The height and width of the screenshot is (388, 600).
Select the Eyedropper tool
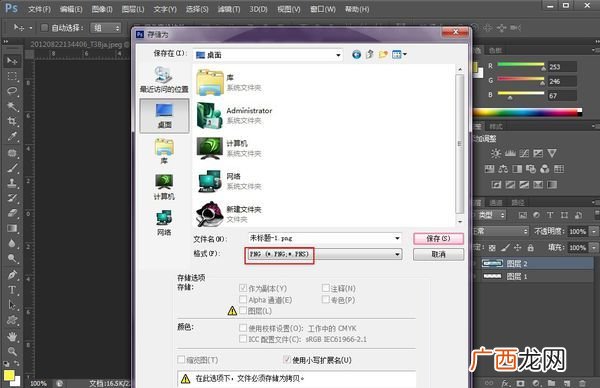(x=12, y=136)
